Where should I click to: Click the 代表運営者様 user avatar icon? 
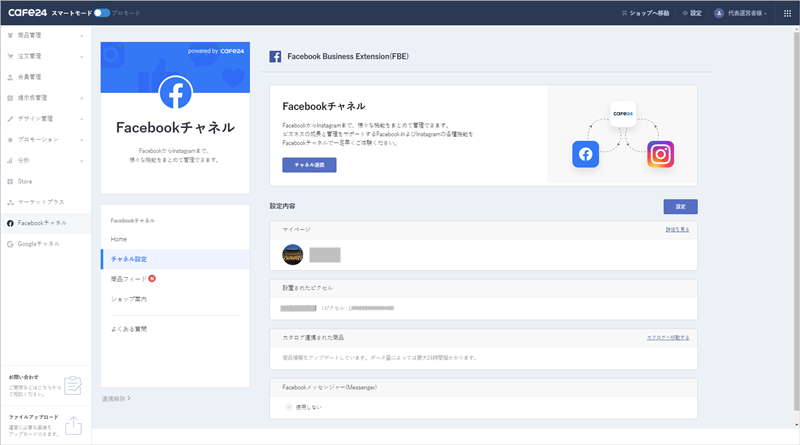719,13
